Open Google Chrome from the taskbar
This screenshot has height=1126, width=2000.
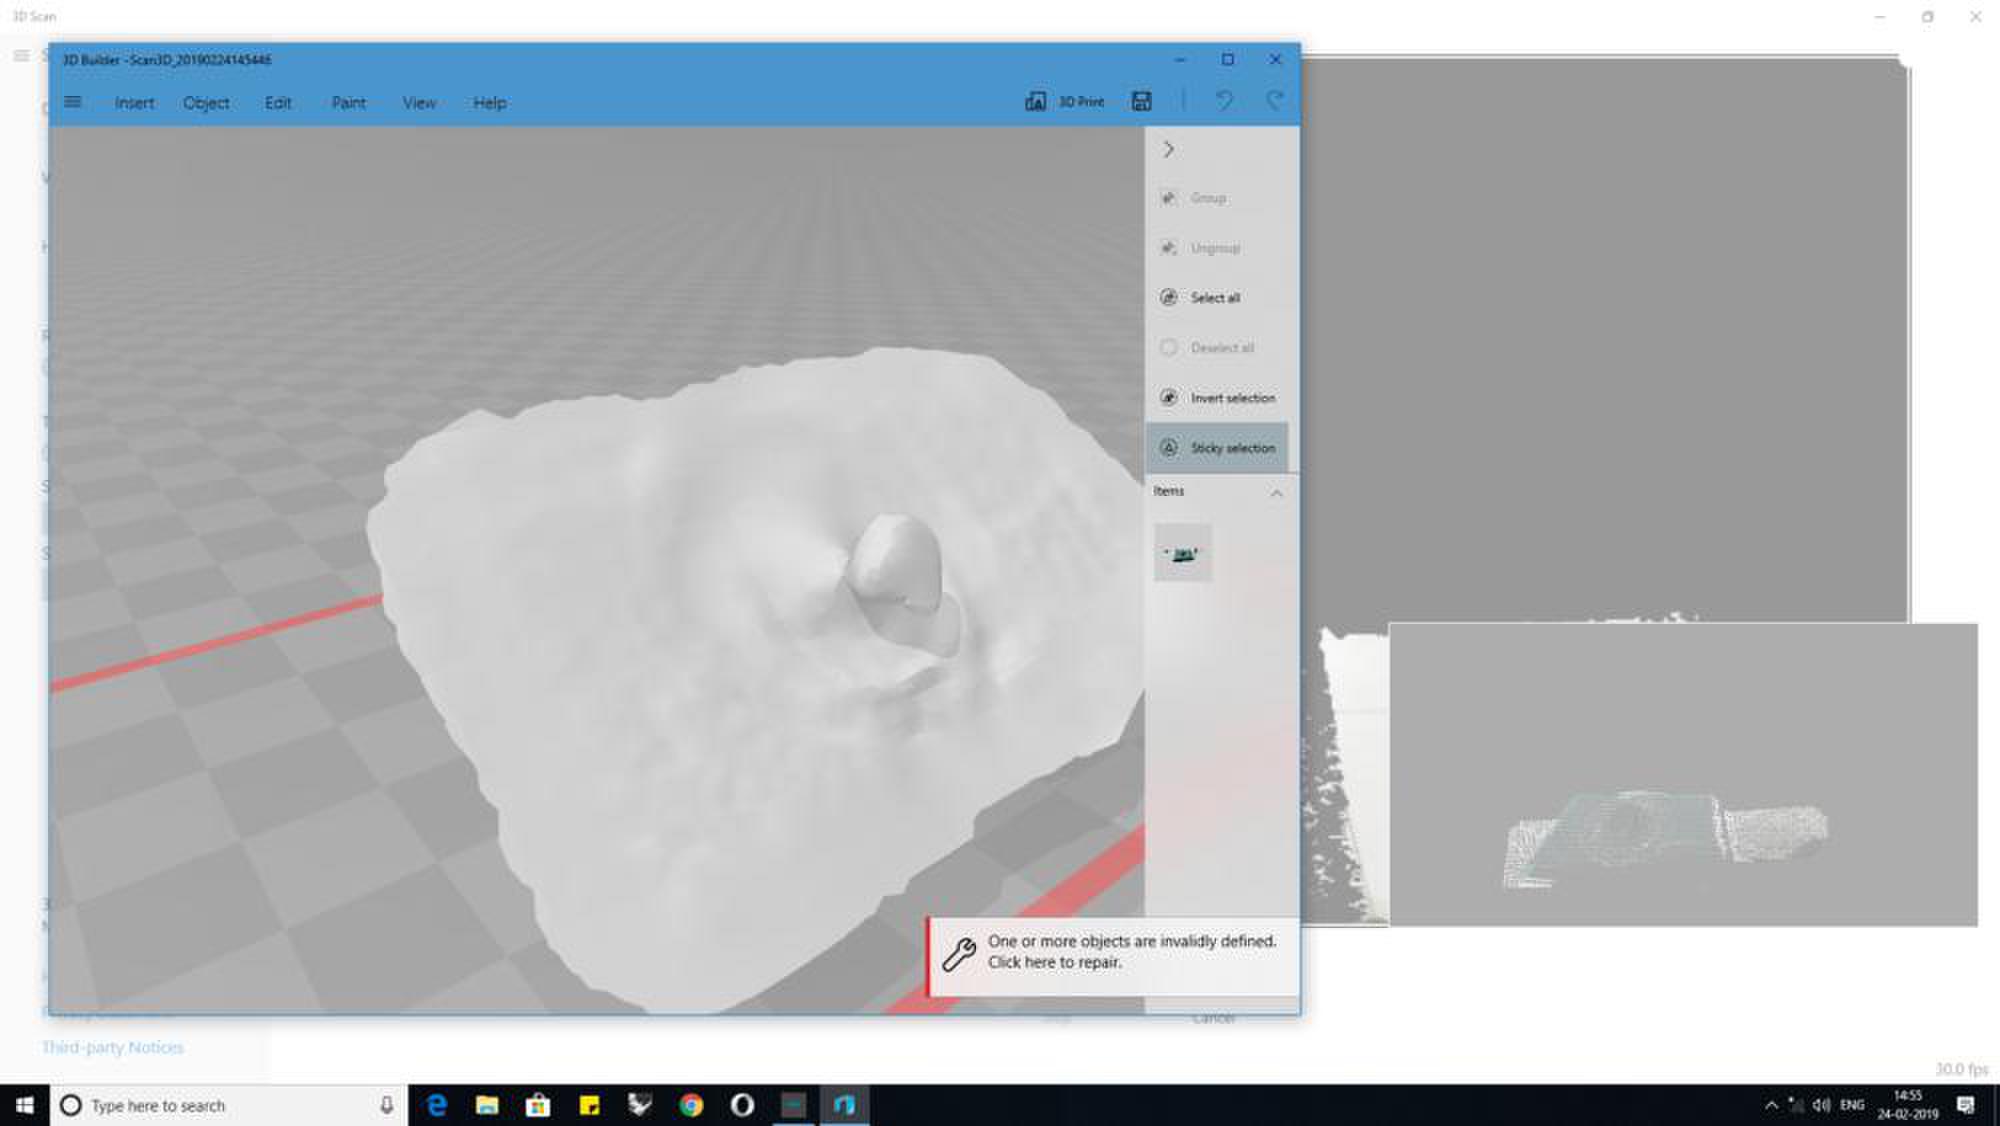pyautogui.click(x=690, y=1105)
